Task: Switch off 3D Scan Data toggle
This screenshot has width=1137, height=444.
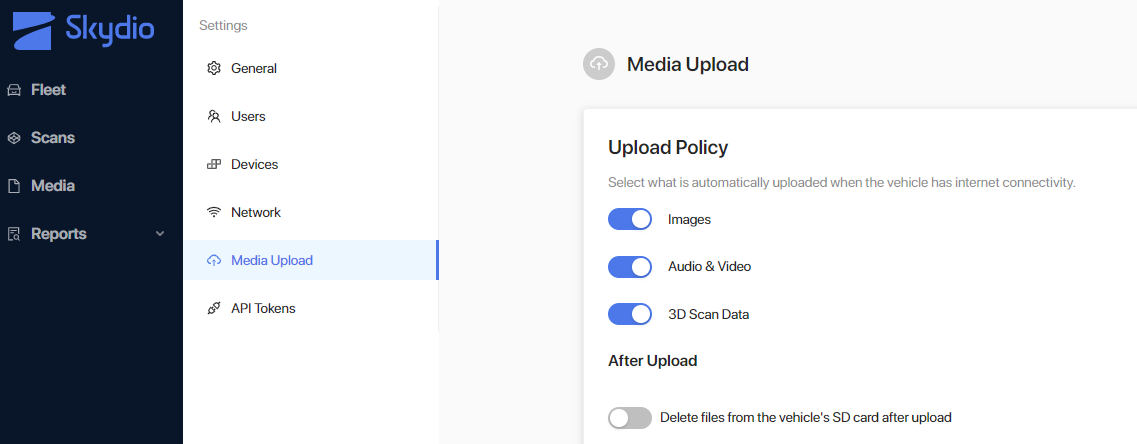Action: pos(630,315)
